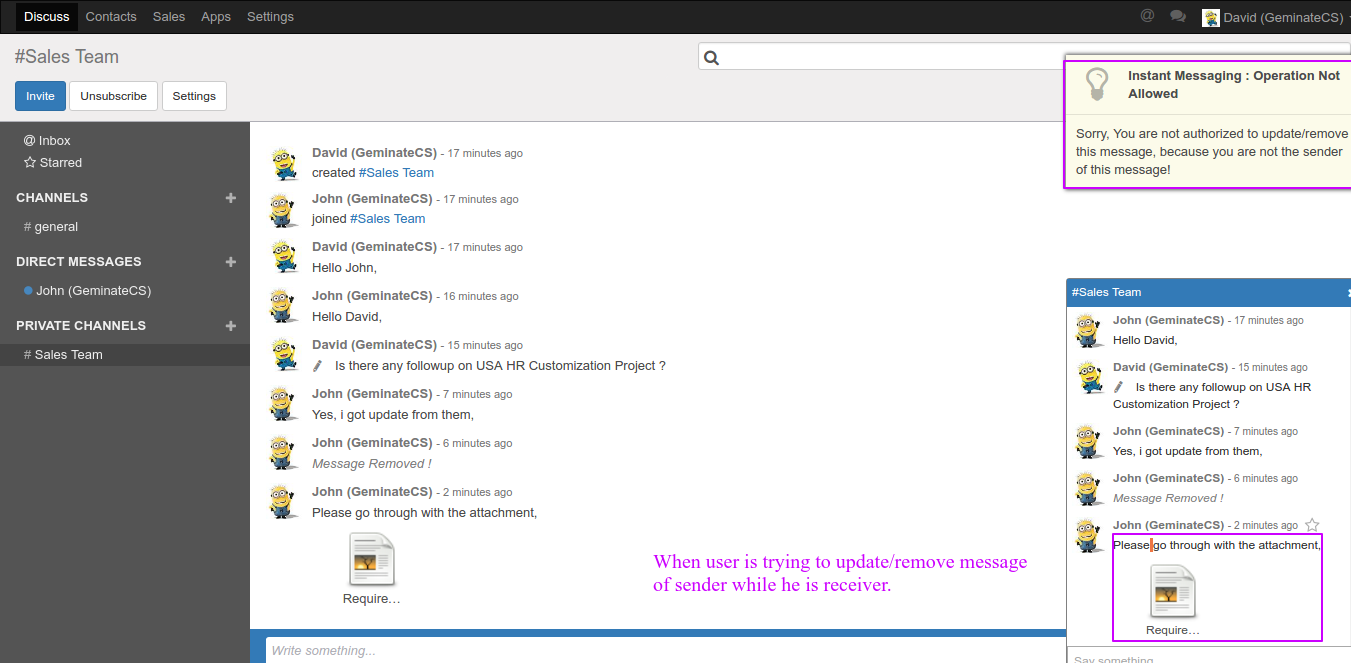This screenshot has width=1351, height=663.
Task: Click the lightbulb icon in notification
Action: click(1097, 84)
